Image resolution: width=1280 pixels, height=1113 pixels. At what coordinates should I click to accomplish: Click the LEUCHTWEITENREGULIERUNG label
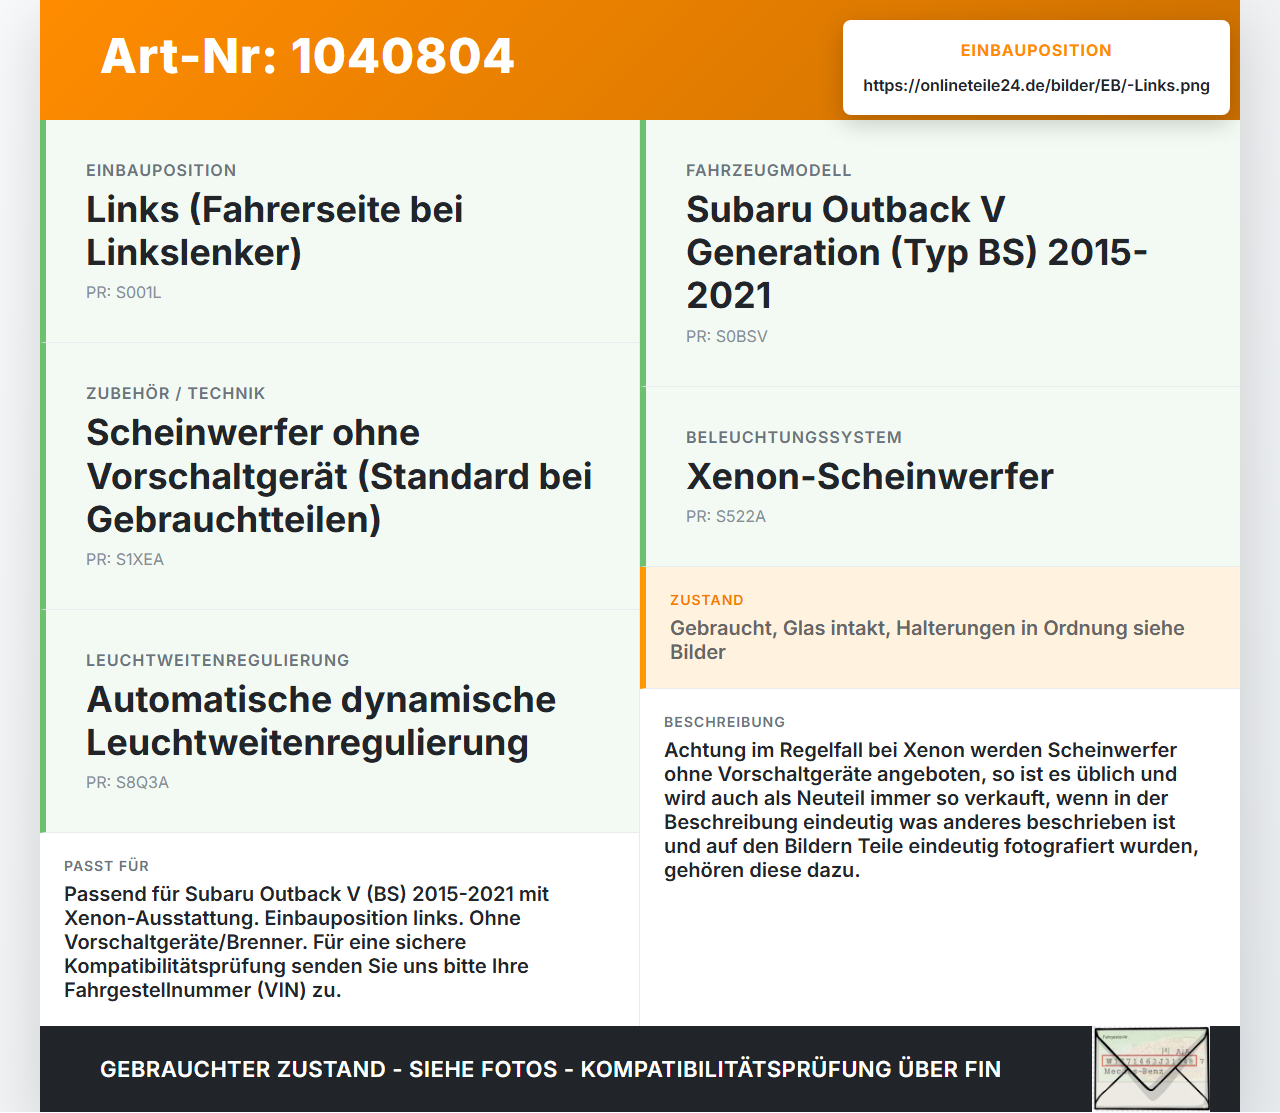[218, 660]
